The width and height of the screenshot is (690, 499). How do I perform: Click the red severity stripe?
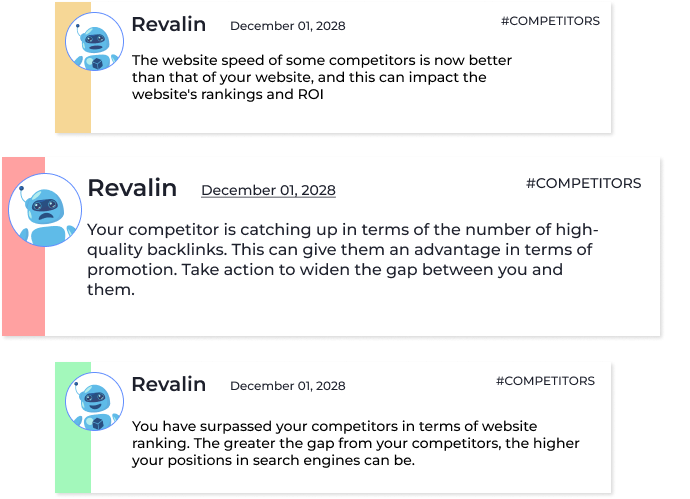[24, 246]
